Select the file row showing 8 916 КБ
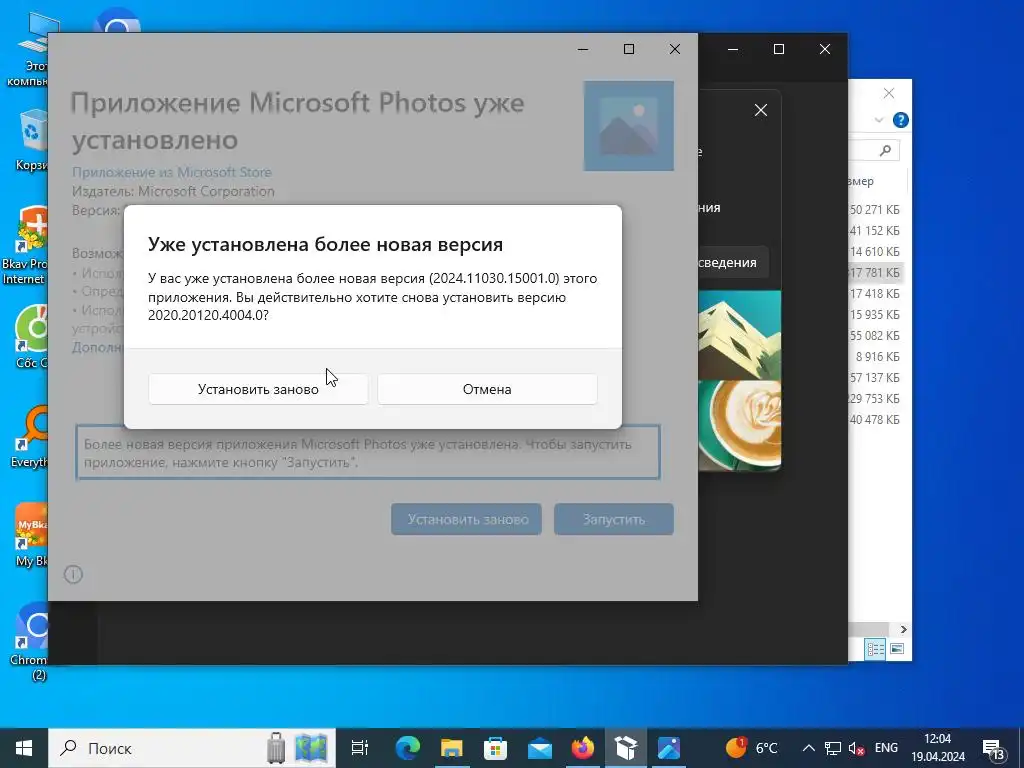The image size is (1024, 768). tap(876, 357)
